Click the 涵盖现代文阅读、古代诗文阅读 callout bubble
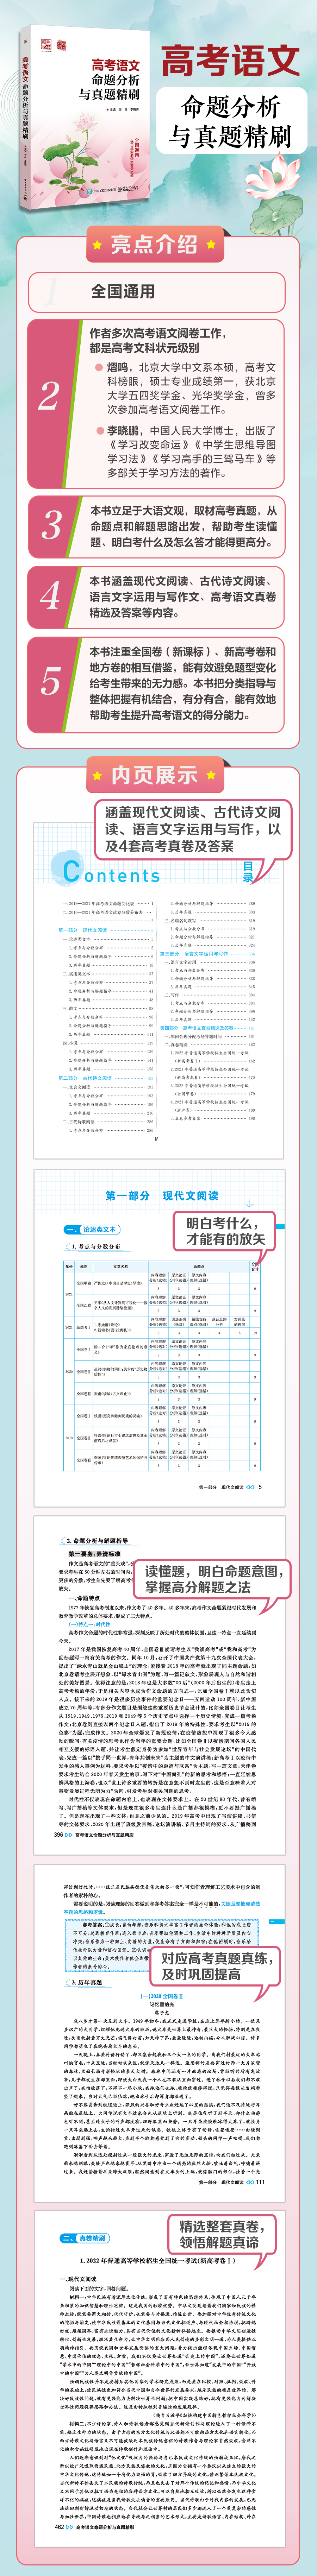This screenshot has width=317, height=2576. tap(193, 829)
